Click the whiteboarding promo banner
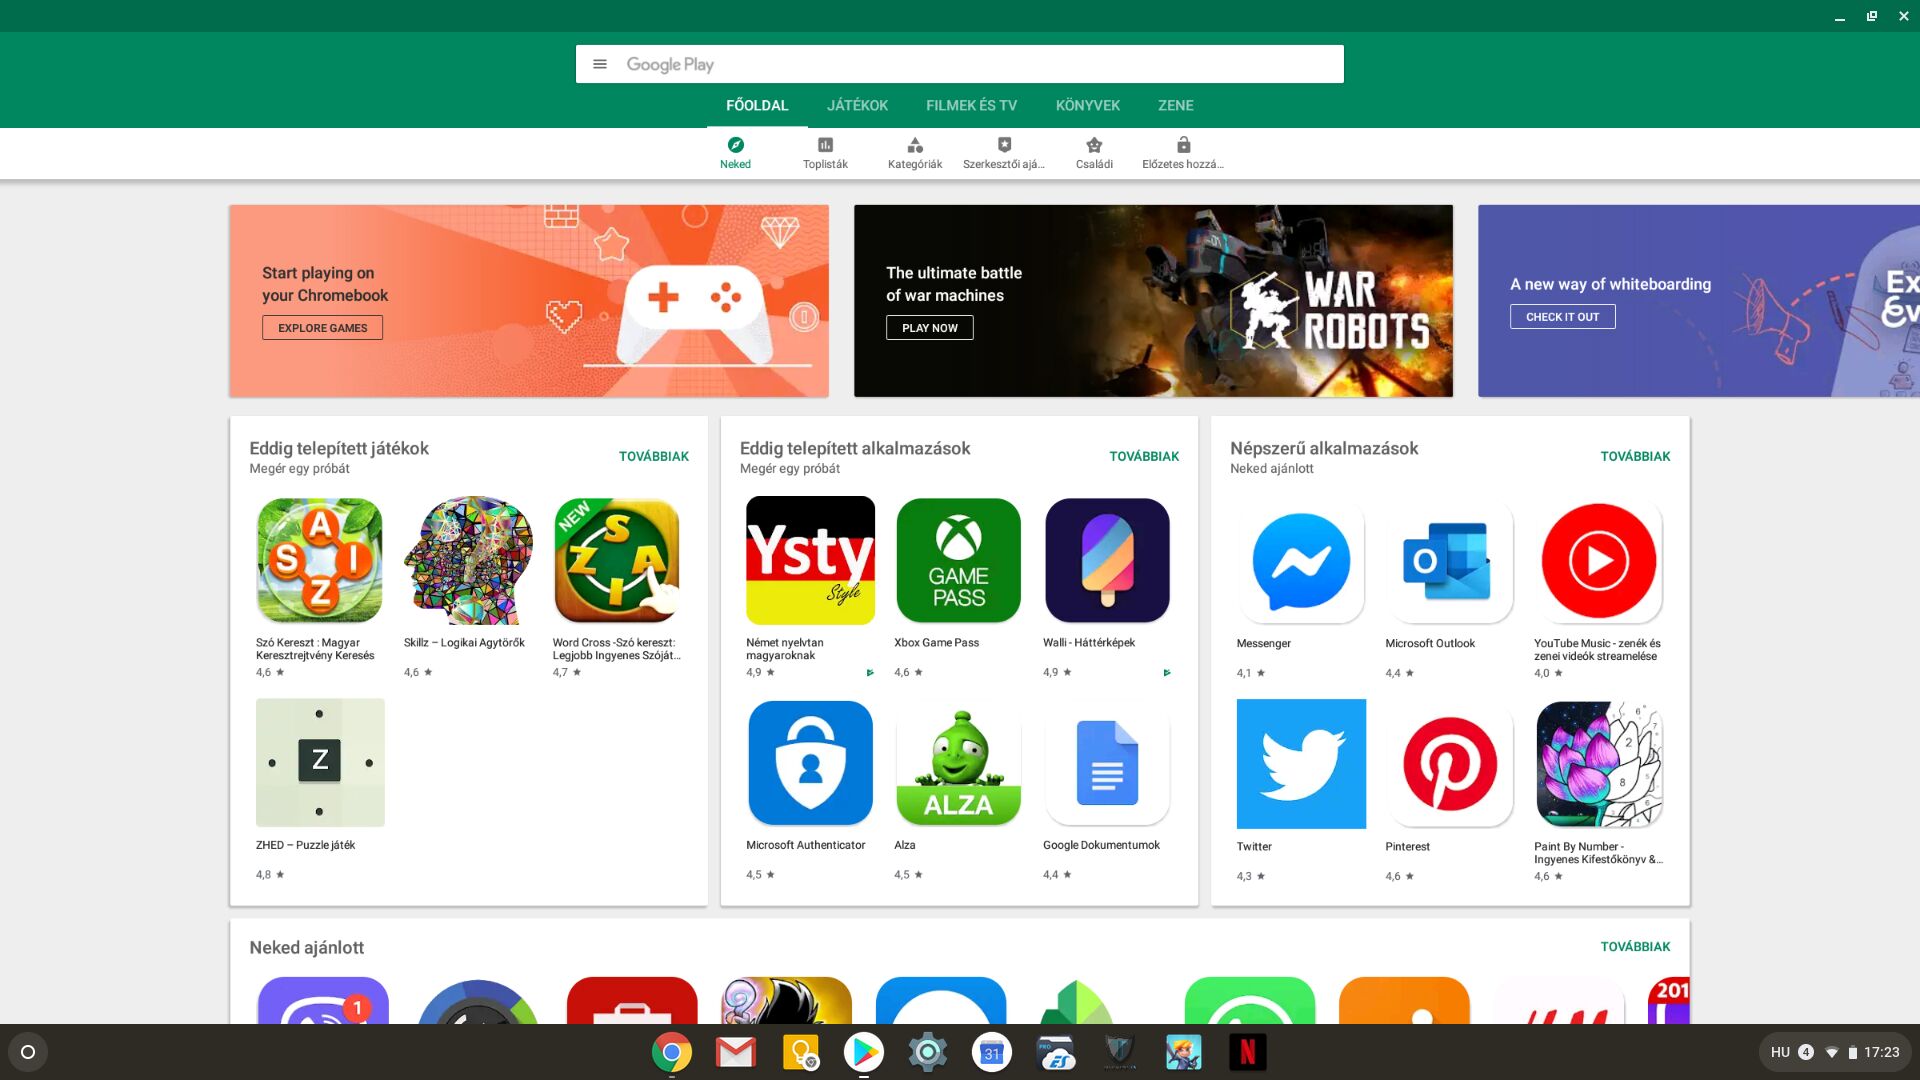Screen dimensions: 1920x1080 (x=1699, y=301)
